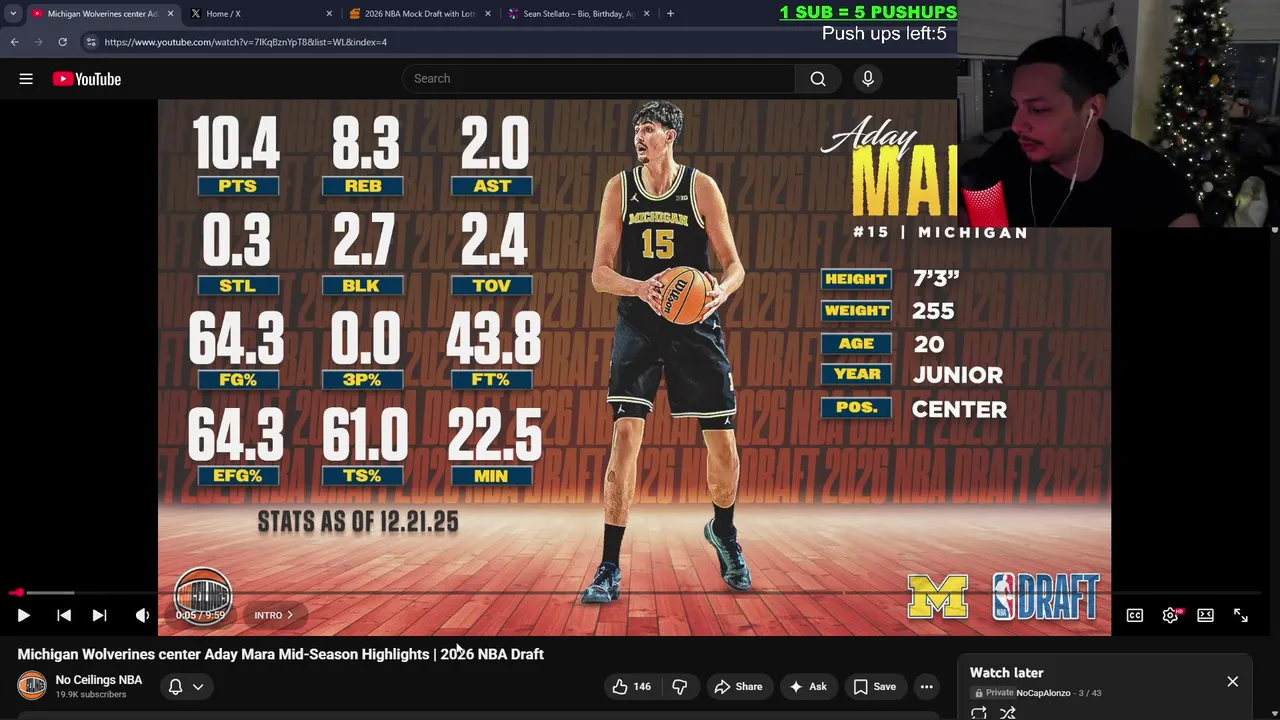Save the video to a playlist
The image size is (1280, 720).
874,686
